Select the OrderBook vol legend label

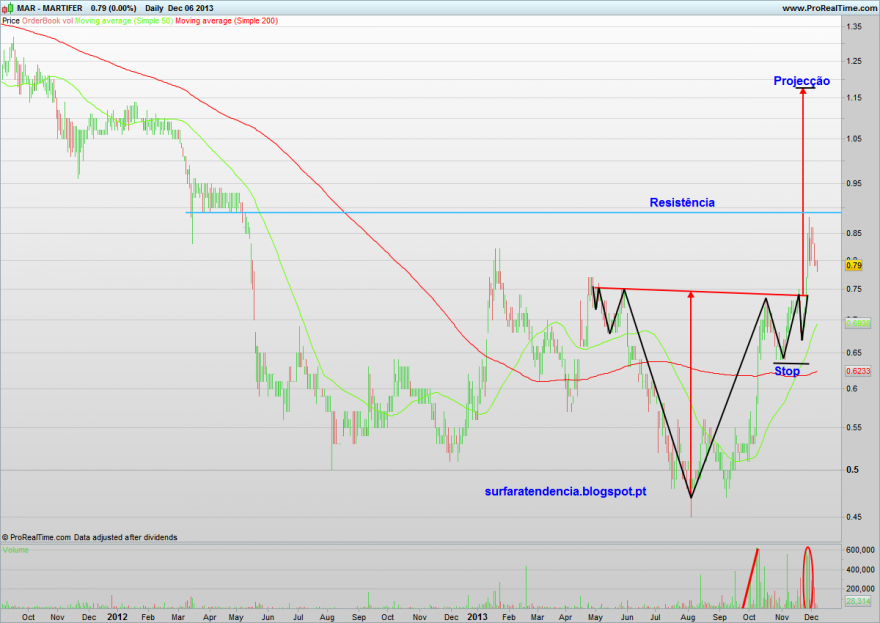point(47,21)
